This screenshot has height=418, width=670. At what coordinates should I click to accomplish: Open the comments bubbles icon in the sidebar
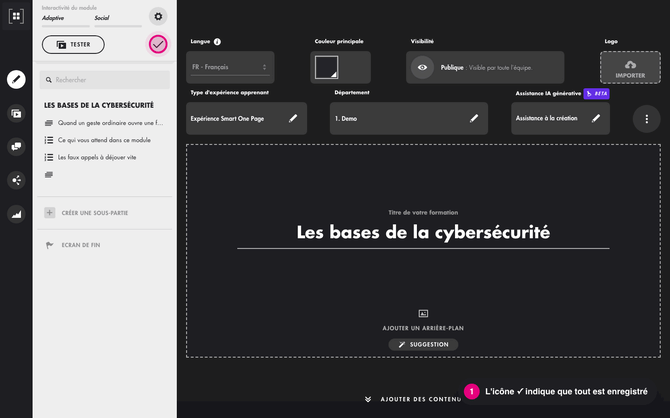(16, 147)
